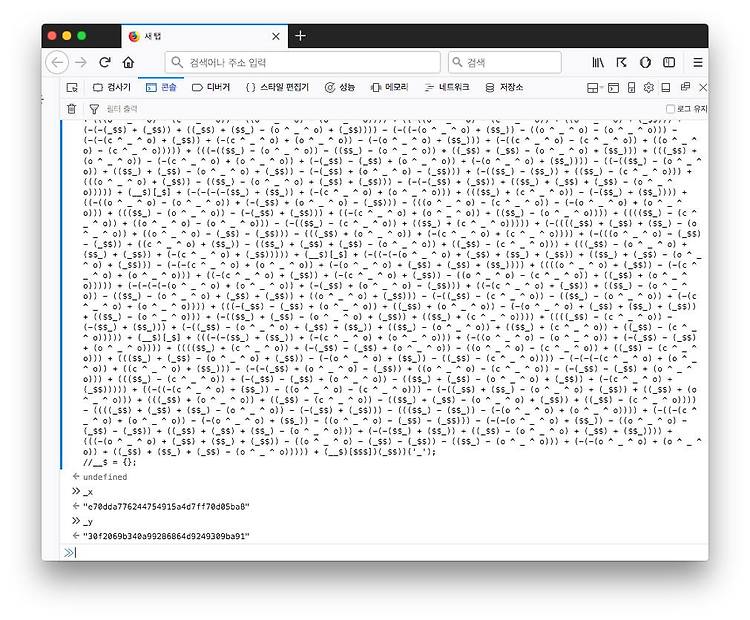Click the console filter output field
Image resolution: width=750 pixels, height=620 pixels.
[x=335, y=109]
